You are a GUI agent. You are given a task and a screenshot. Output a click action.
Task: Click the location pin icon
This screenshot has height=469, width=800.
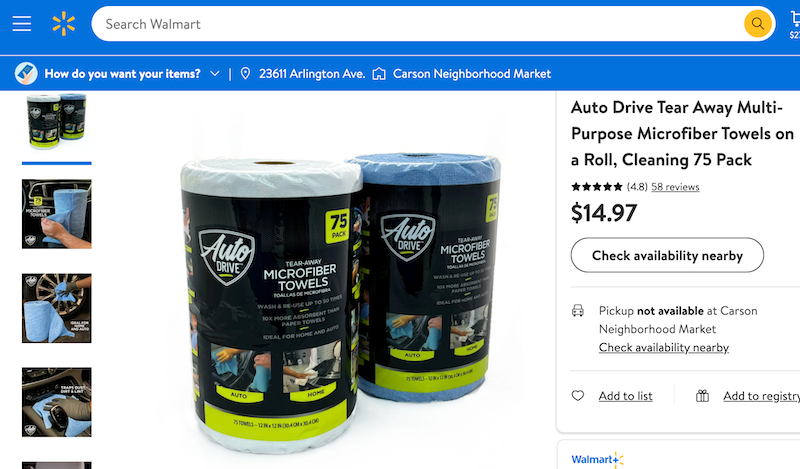point(245,74)
